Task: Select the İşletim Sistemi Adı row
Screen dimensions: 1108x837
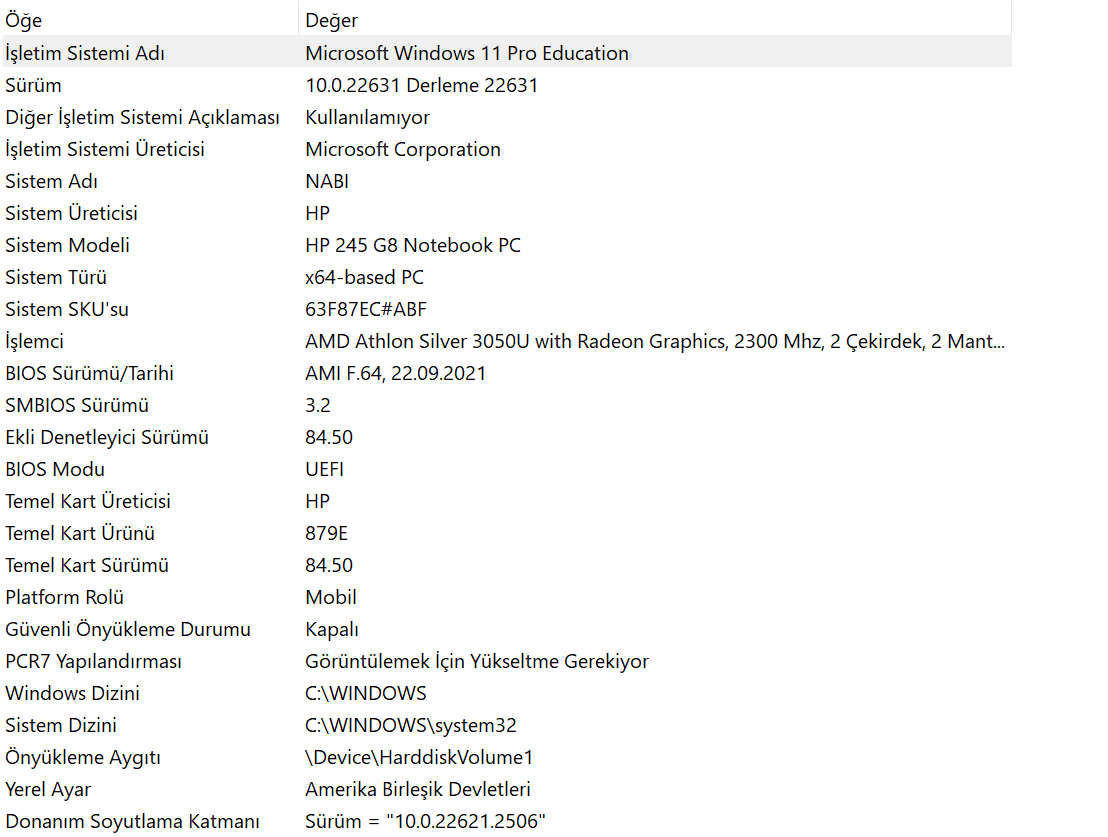Action: pos(507,53)
